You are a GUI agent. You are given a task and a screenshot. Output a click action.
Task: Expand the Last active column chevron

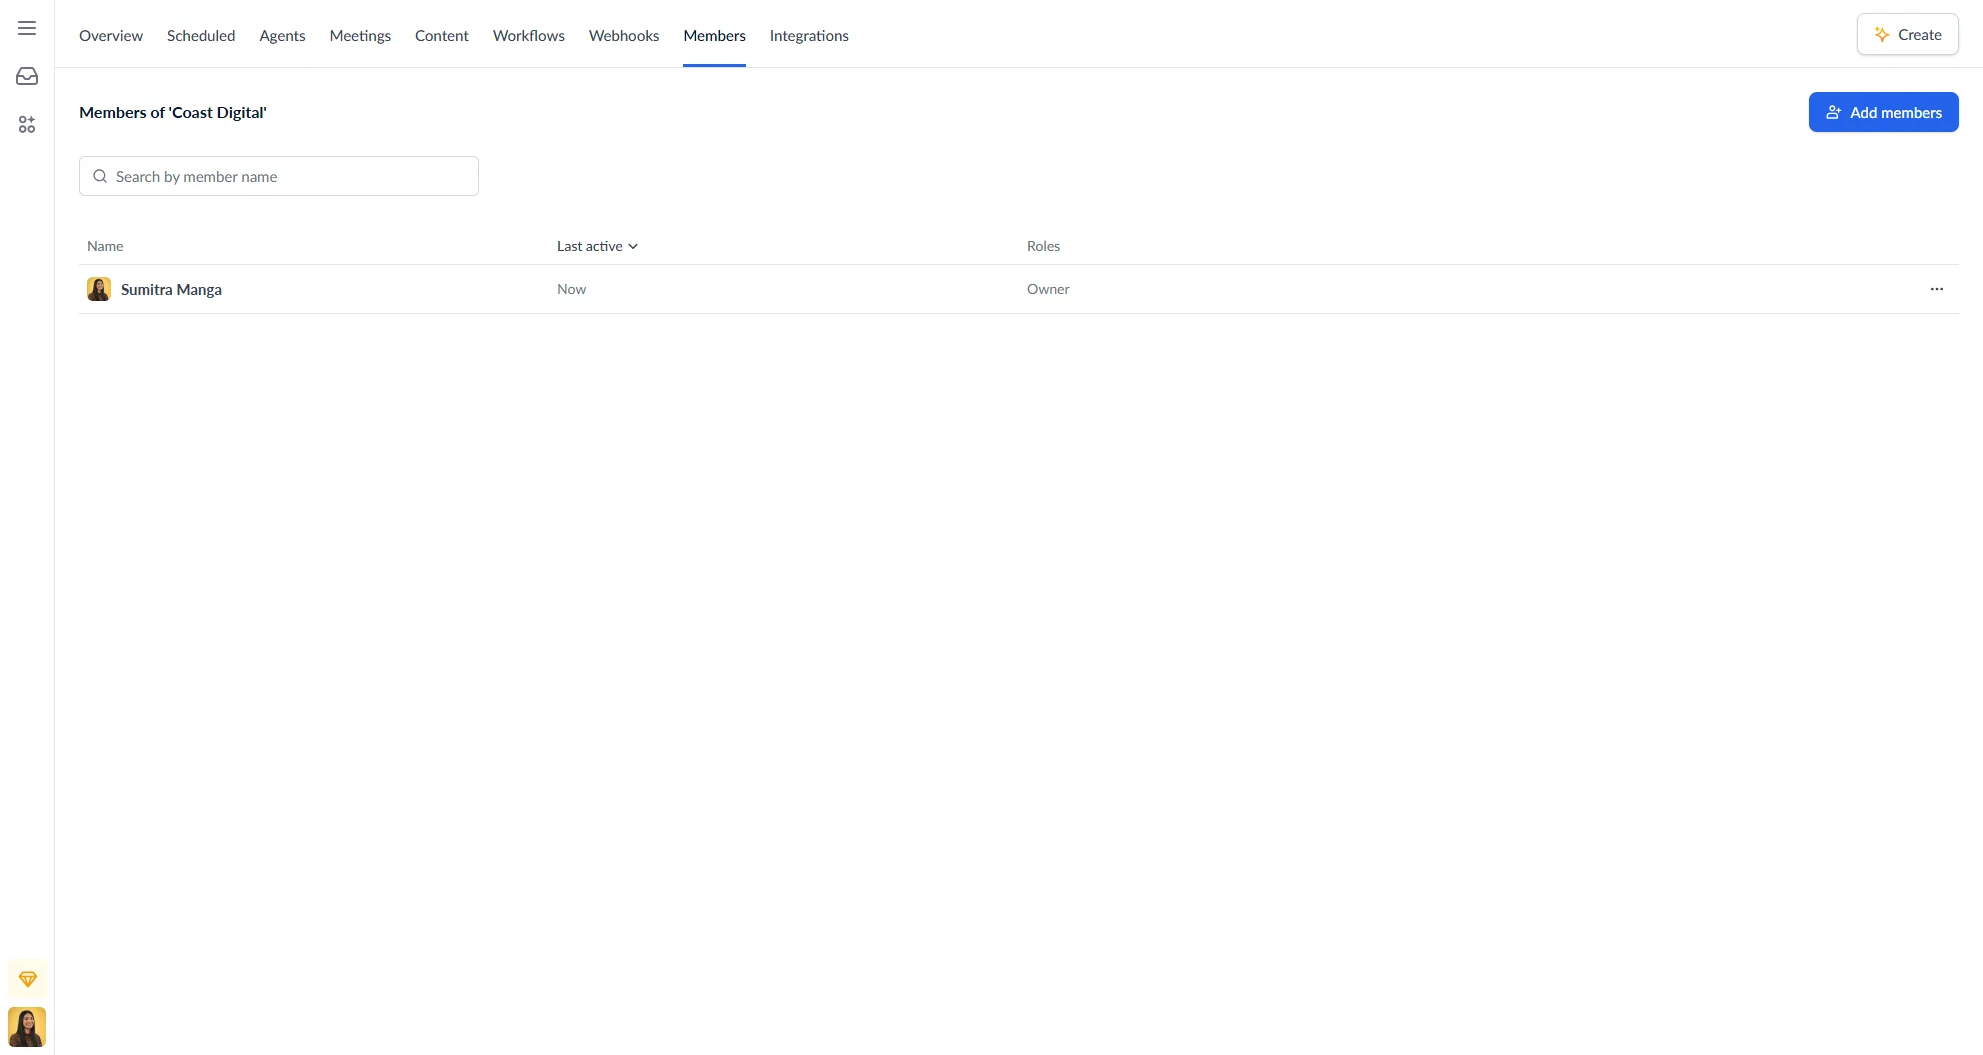point(632,245)
